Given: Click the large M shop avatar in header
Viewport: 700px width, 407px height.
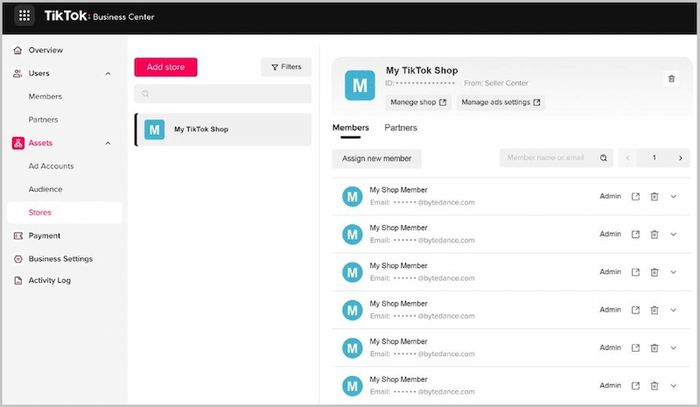Looking at the screenshot, I should pyautogui.click(x=360, y=85).
